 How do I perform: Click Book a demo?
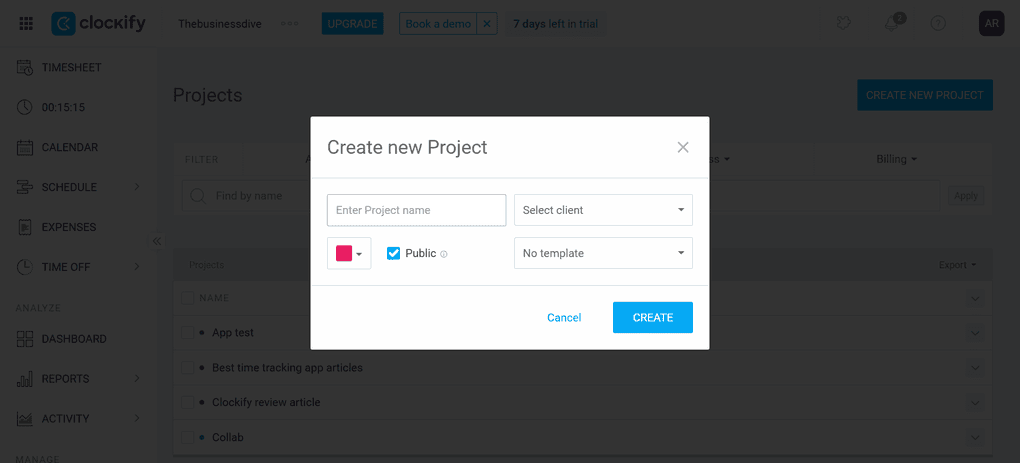438,24
